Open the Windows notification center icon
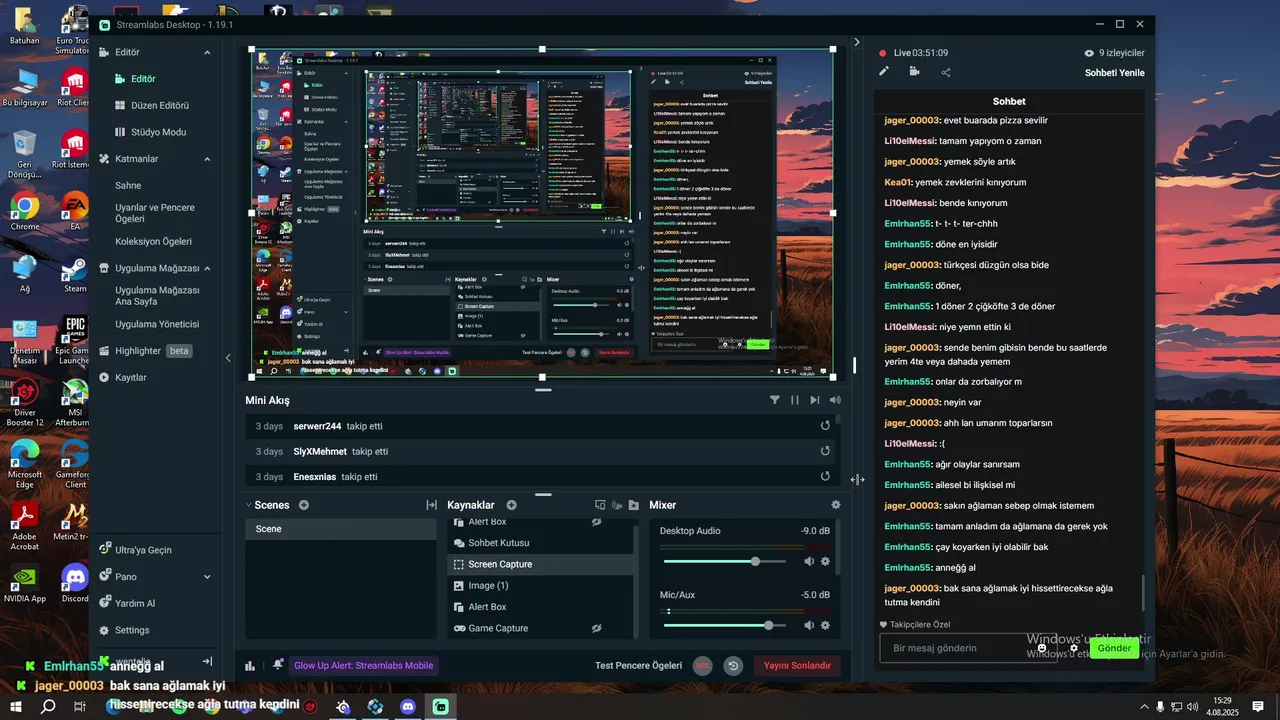The width and height of the screenshot is (1280, 720). click(x=1258, y=706)
